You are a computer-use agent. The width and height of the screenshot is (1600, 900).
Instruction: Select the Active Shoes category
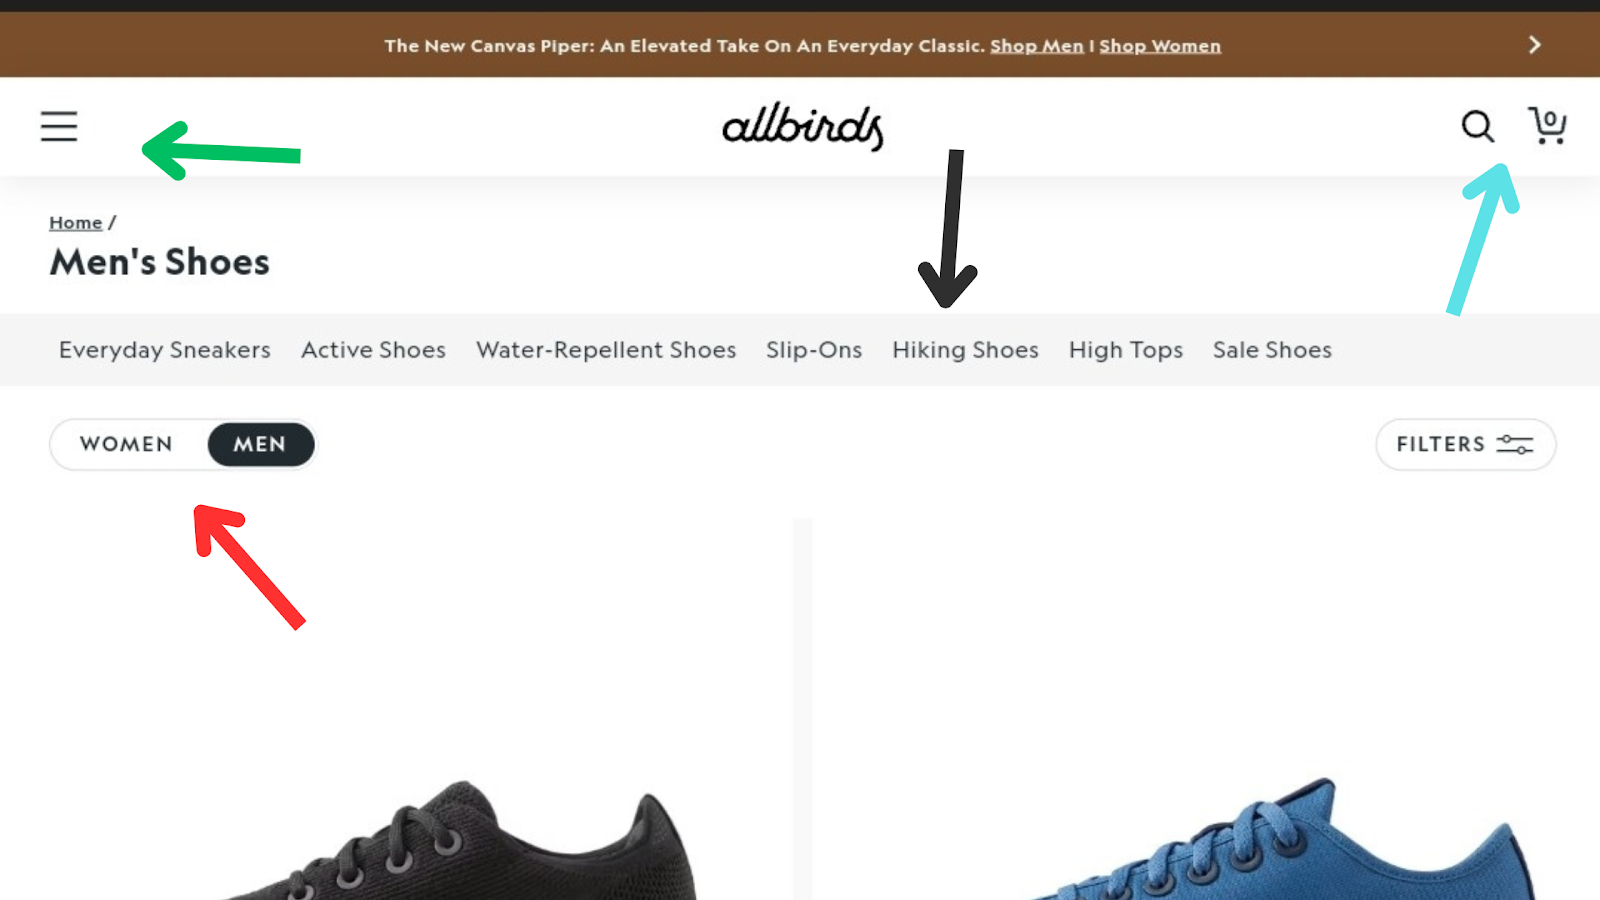tap(374, 350)
